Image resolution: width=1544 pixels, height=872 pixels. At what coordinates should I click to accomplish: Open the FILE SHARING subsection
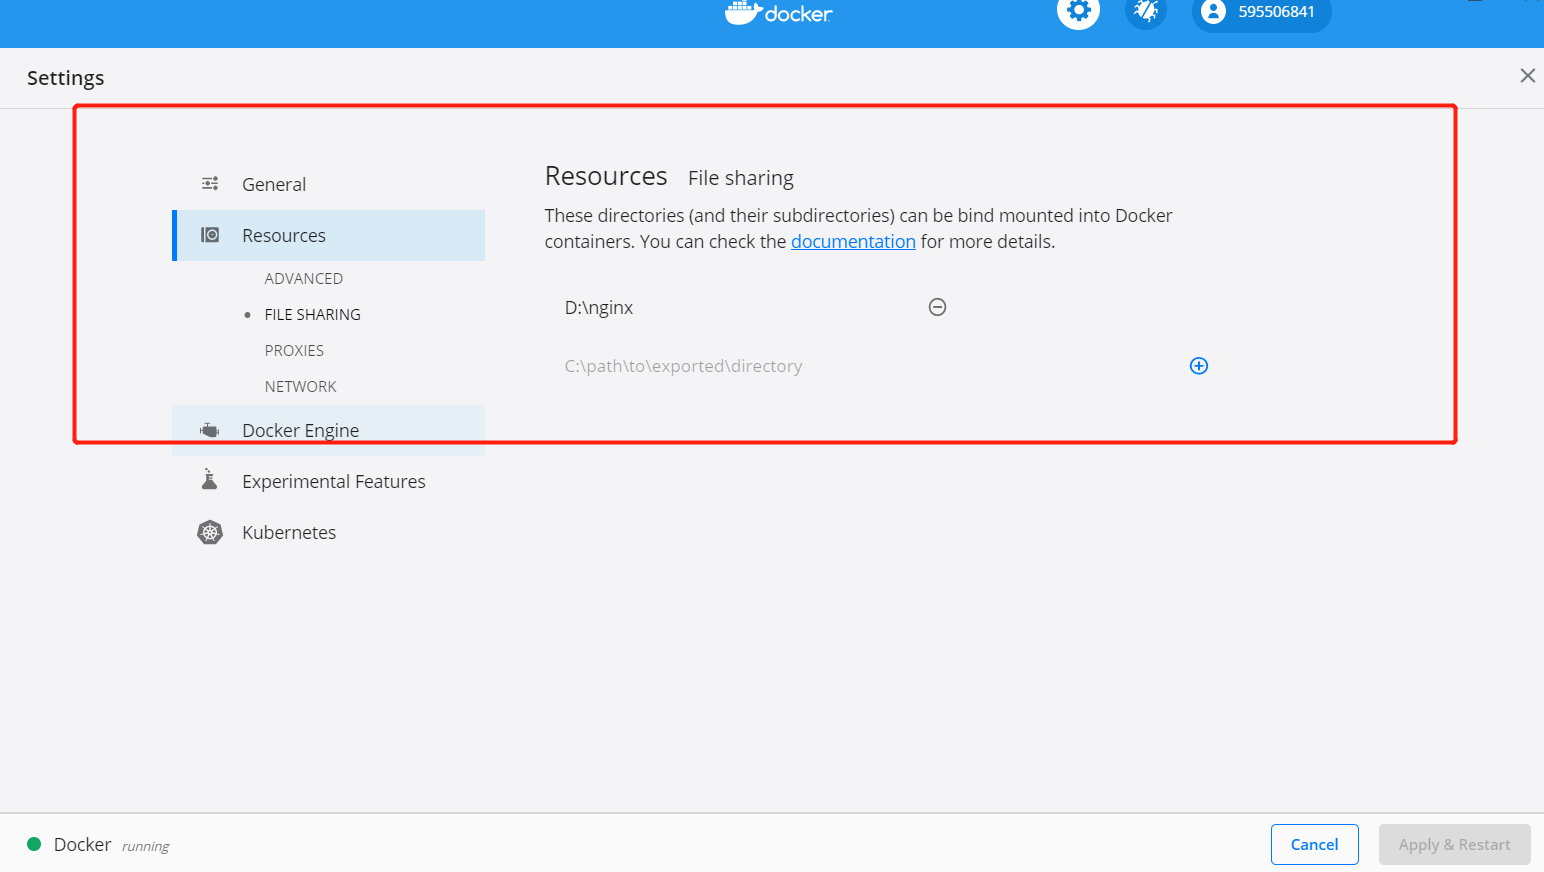(312, 315)
